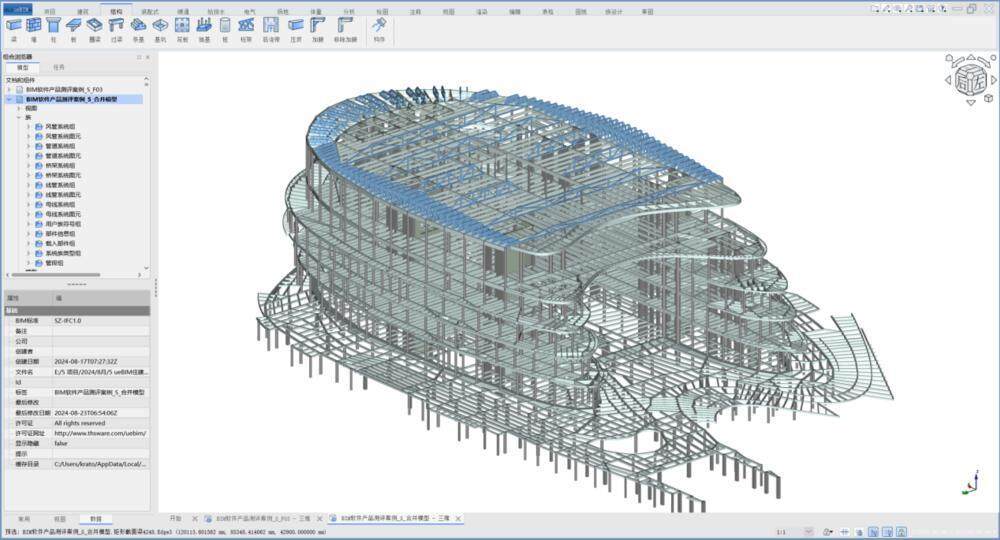Select BIM软件产品测评案例_S_F03 document in tree

coord(64,90)
